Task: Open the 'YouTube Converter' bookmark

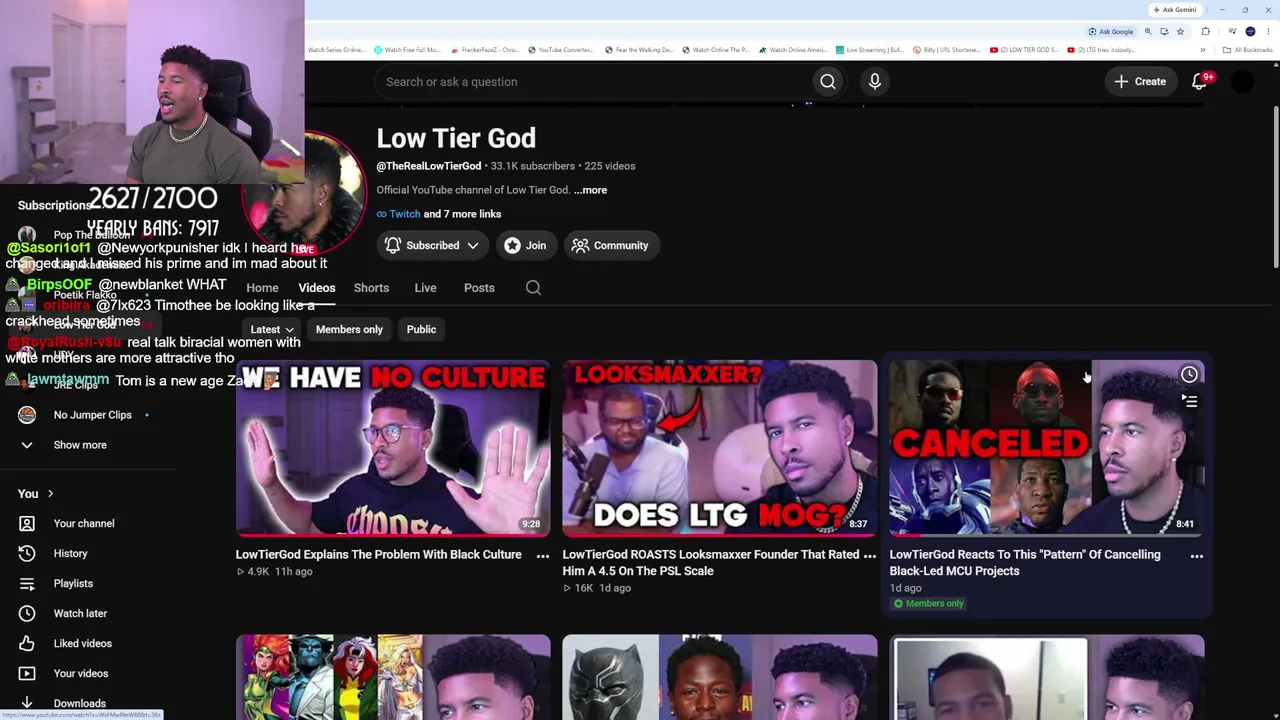Action: click(x=561, y=50)
